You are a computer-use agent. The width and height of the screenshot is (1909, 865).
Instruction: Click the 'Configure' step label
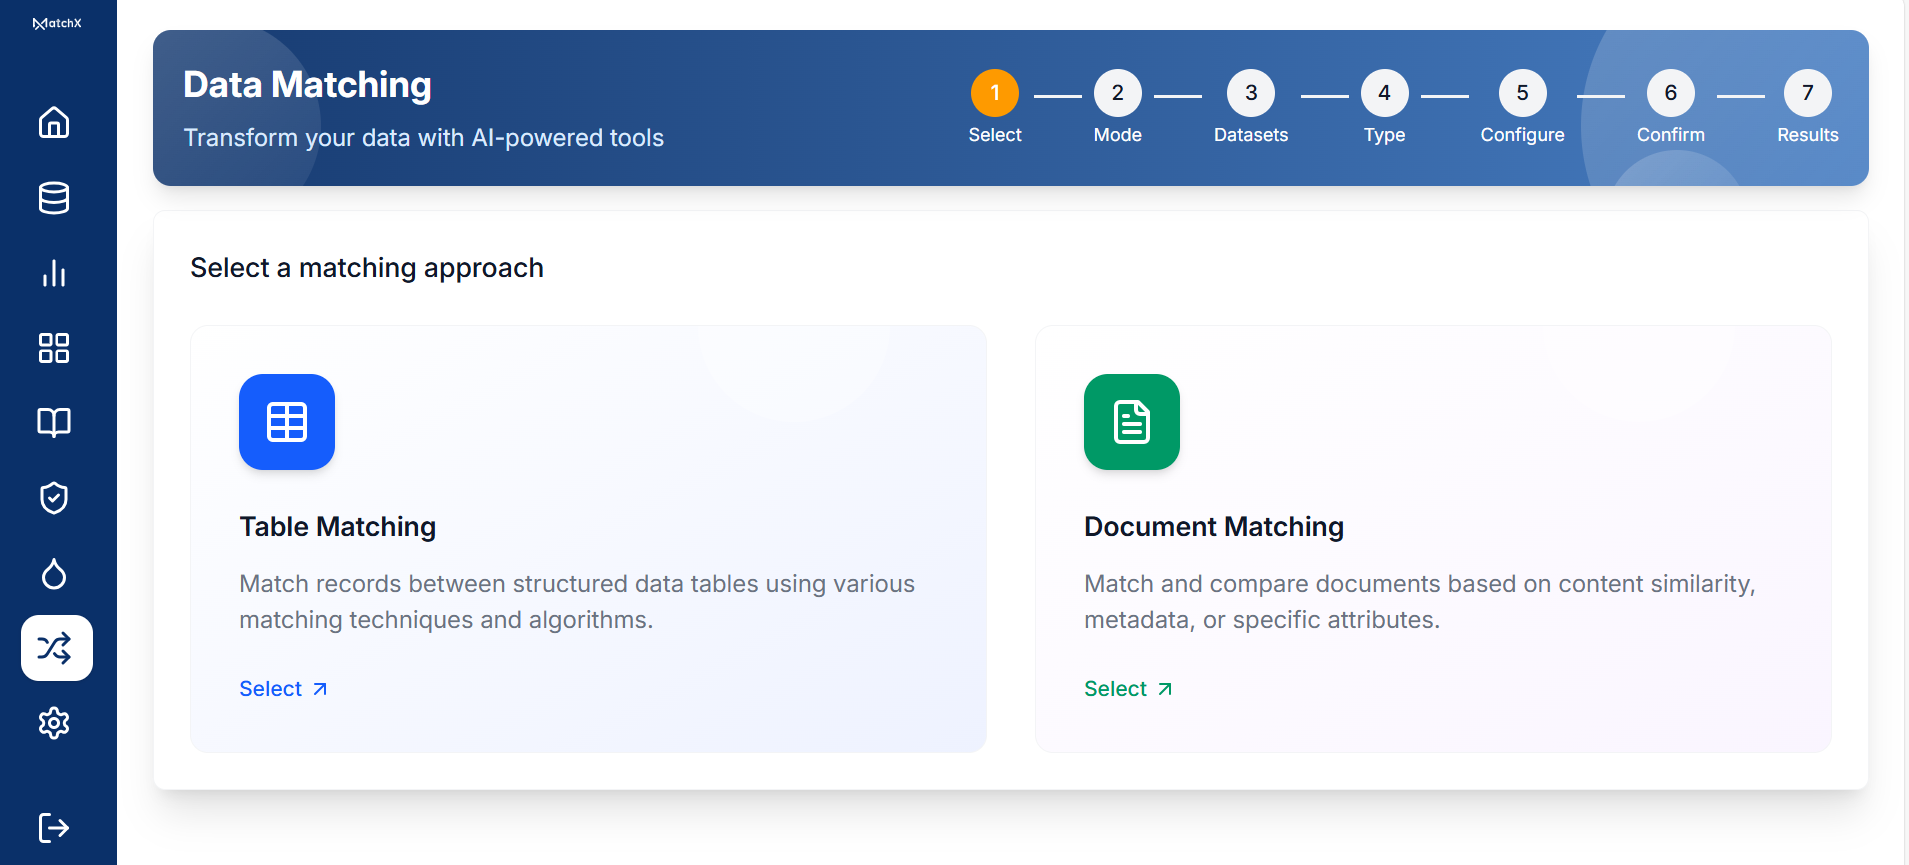click(1523, 135)
